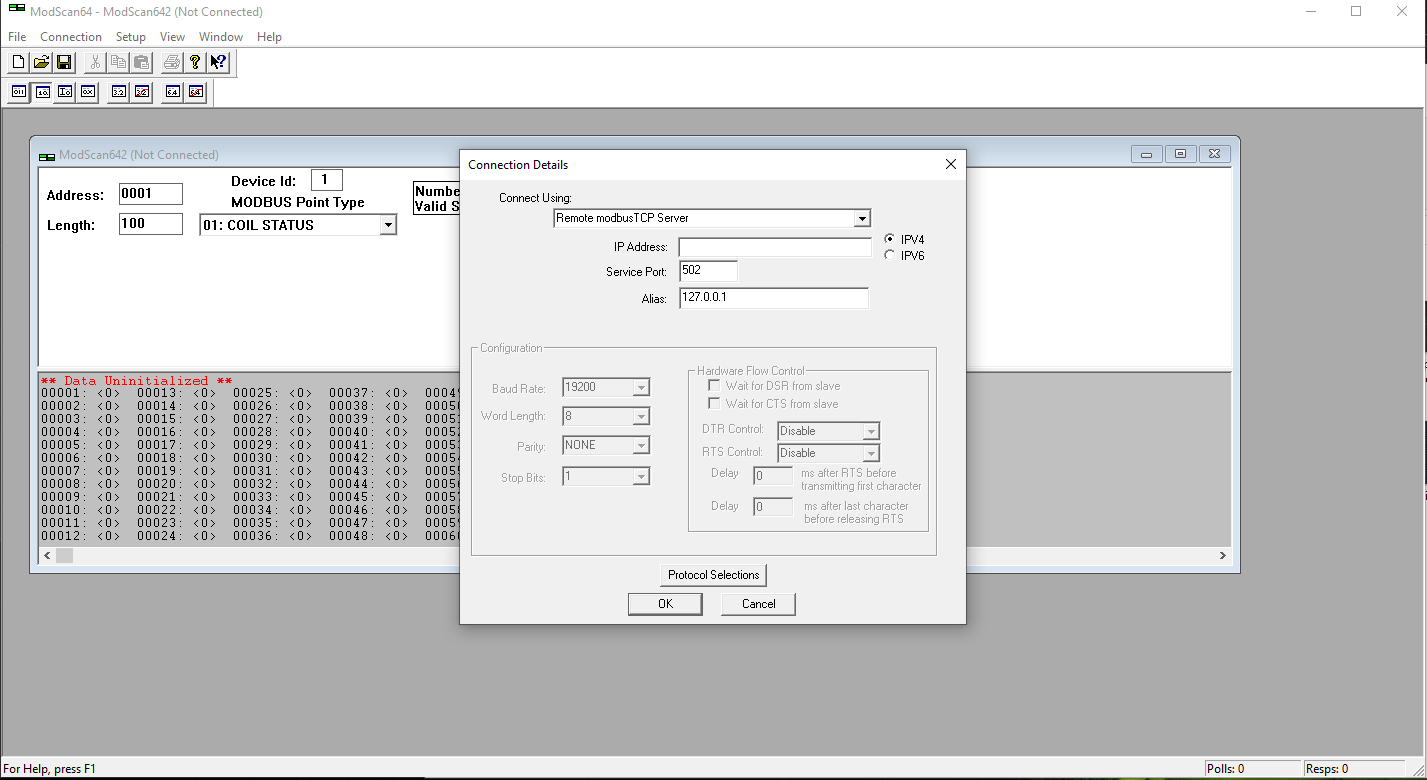Select the IPV6 radio button

coord(890,255)
